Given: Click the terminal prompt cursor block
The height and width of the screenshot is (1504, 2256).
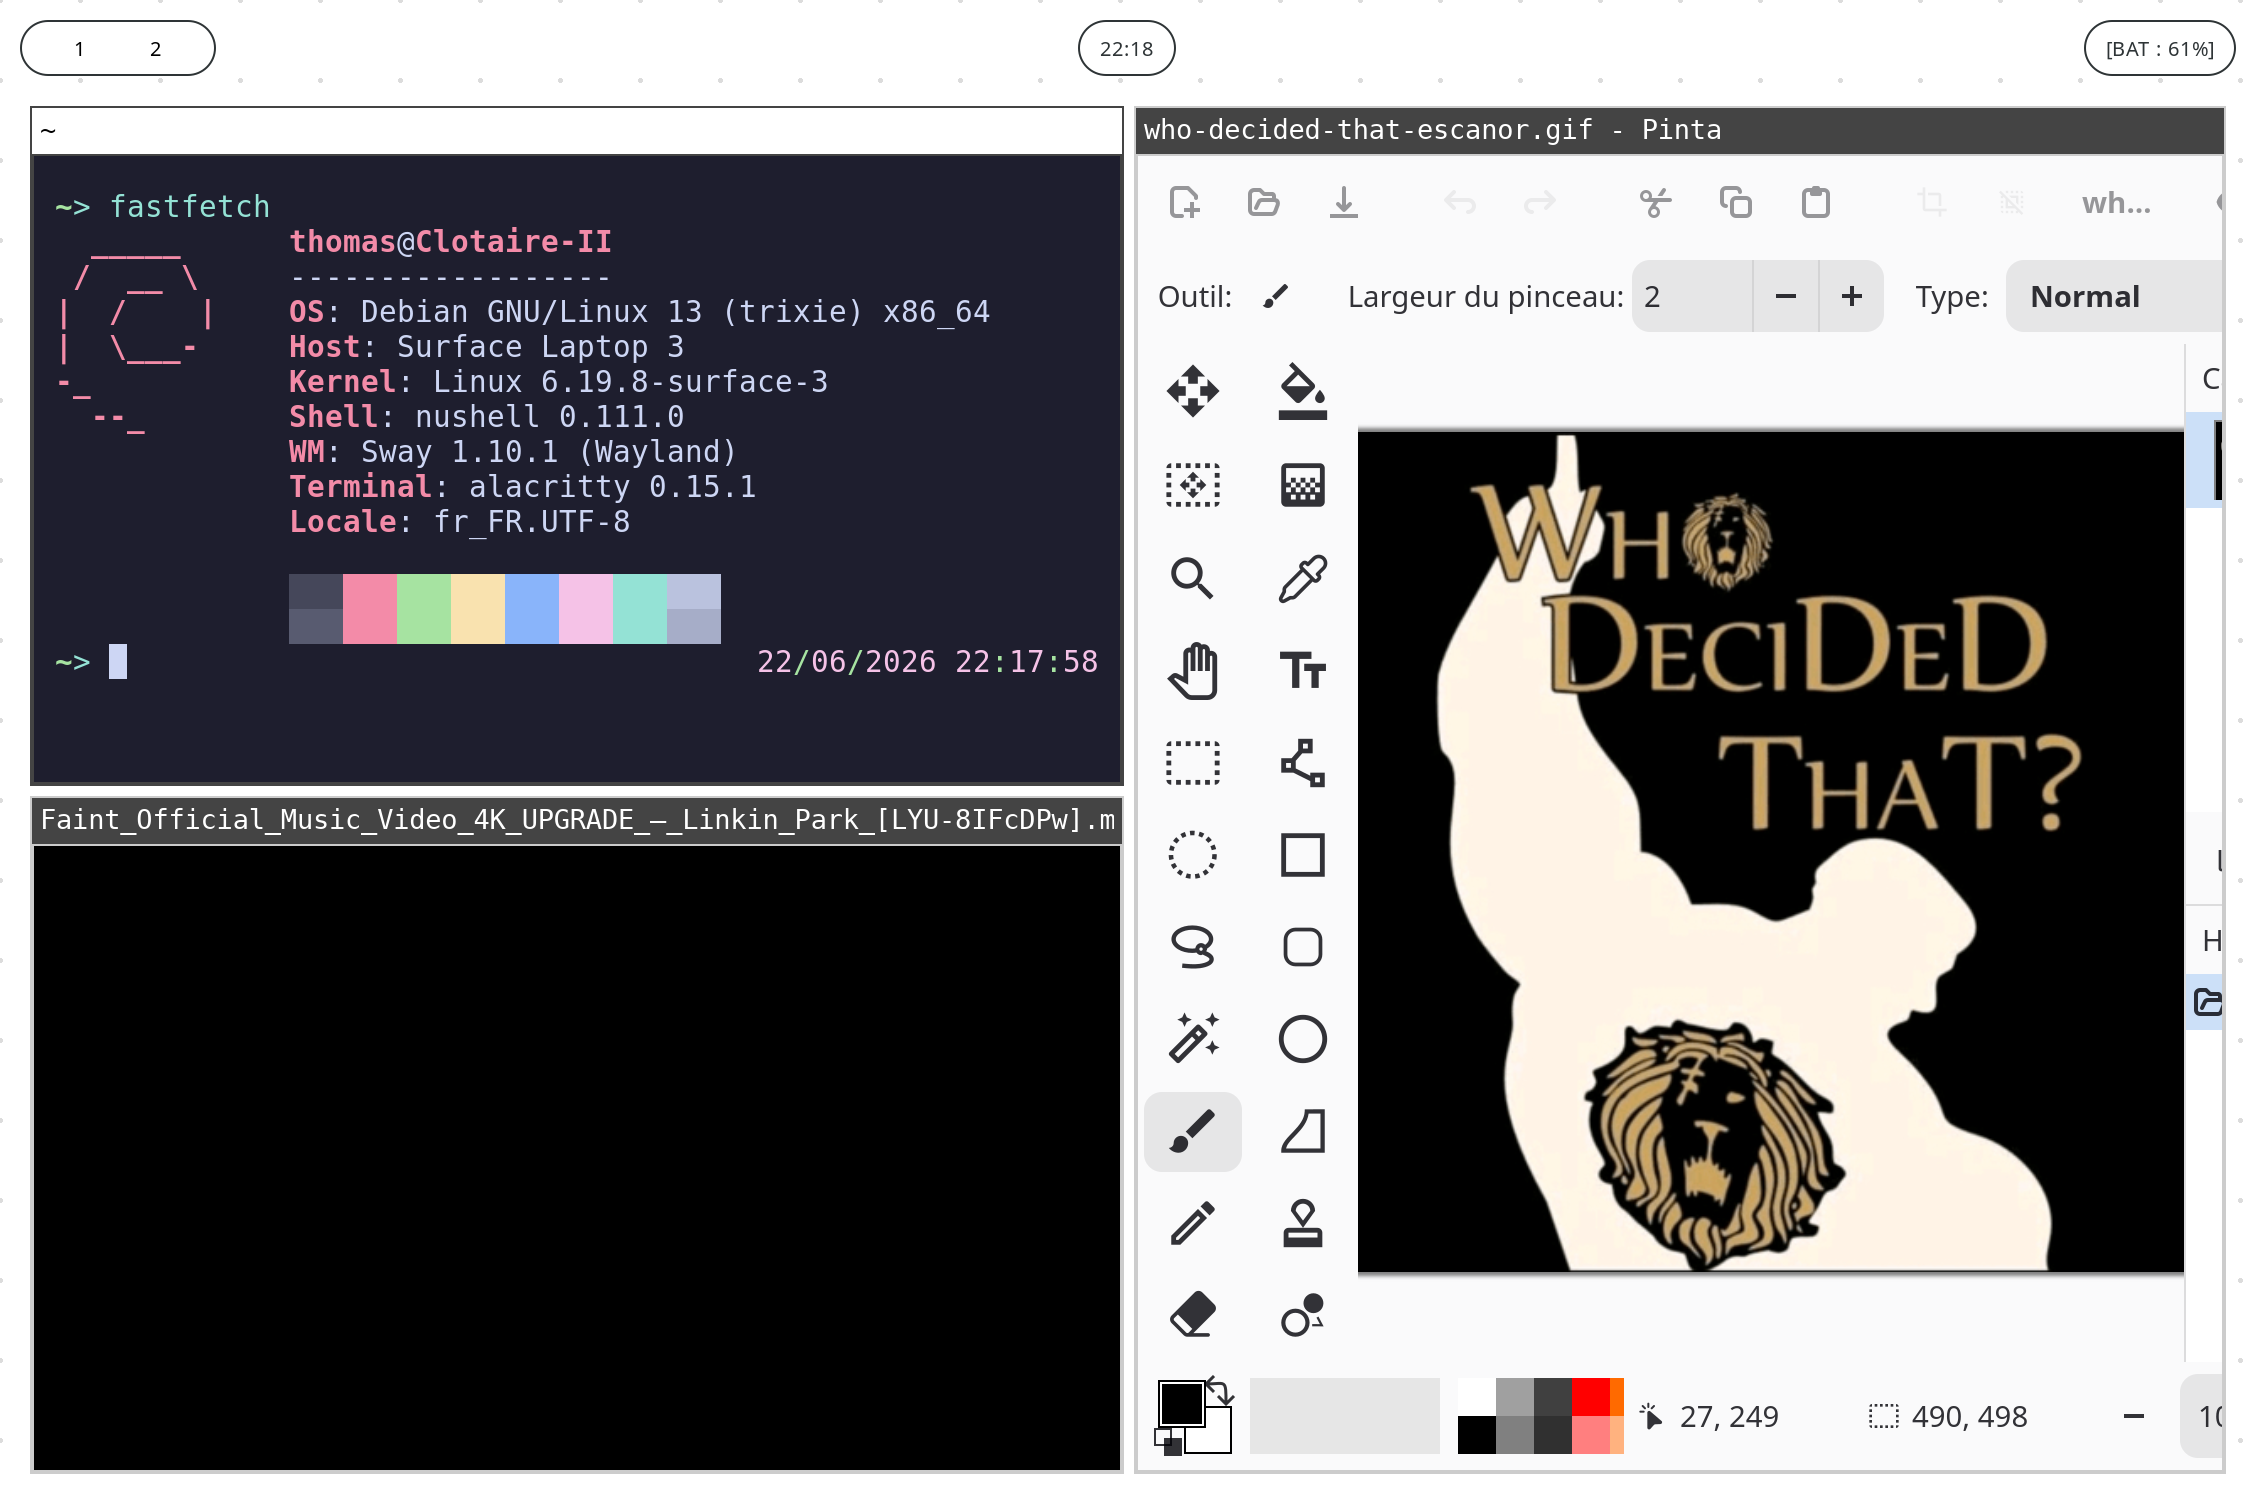Looking at the screenshot, I should 118,662.
